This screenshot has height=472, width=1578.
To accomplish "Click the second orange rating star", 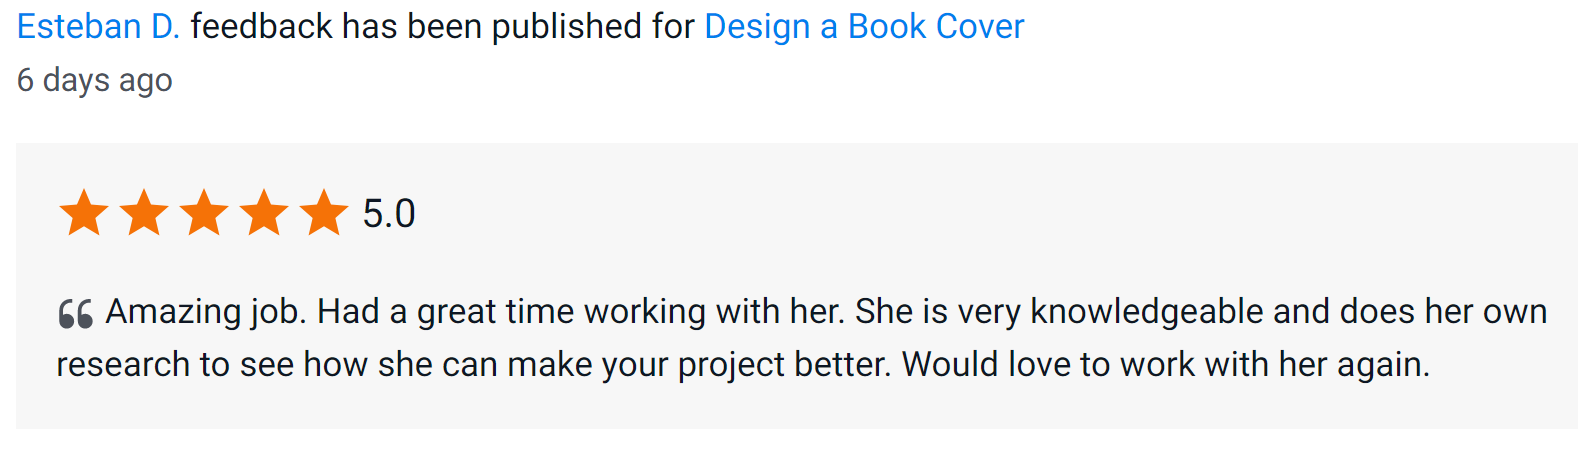I will point(144,213).
